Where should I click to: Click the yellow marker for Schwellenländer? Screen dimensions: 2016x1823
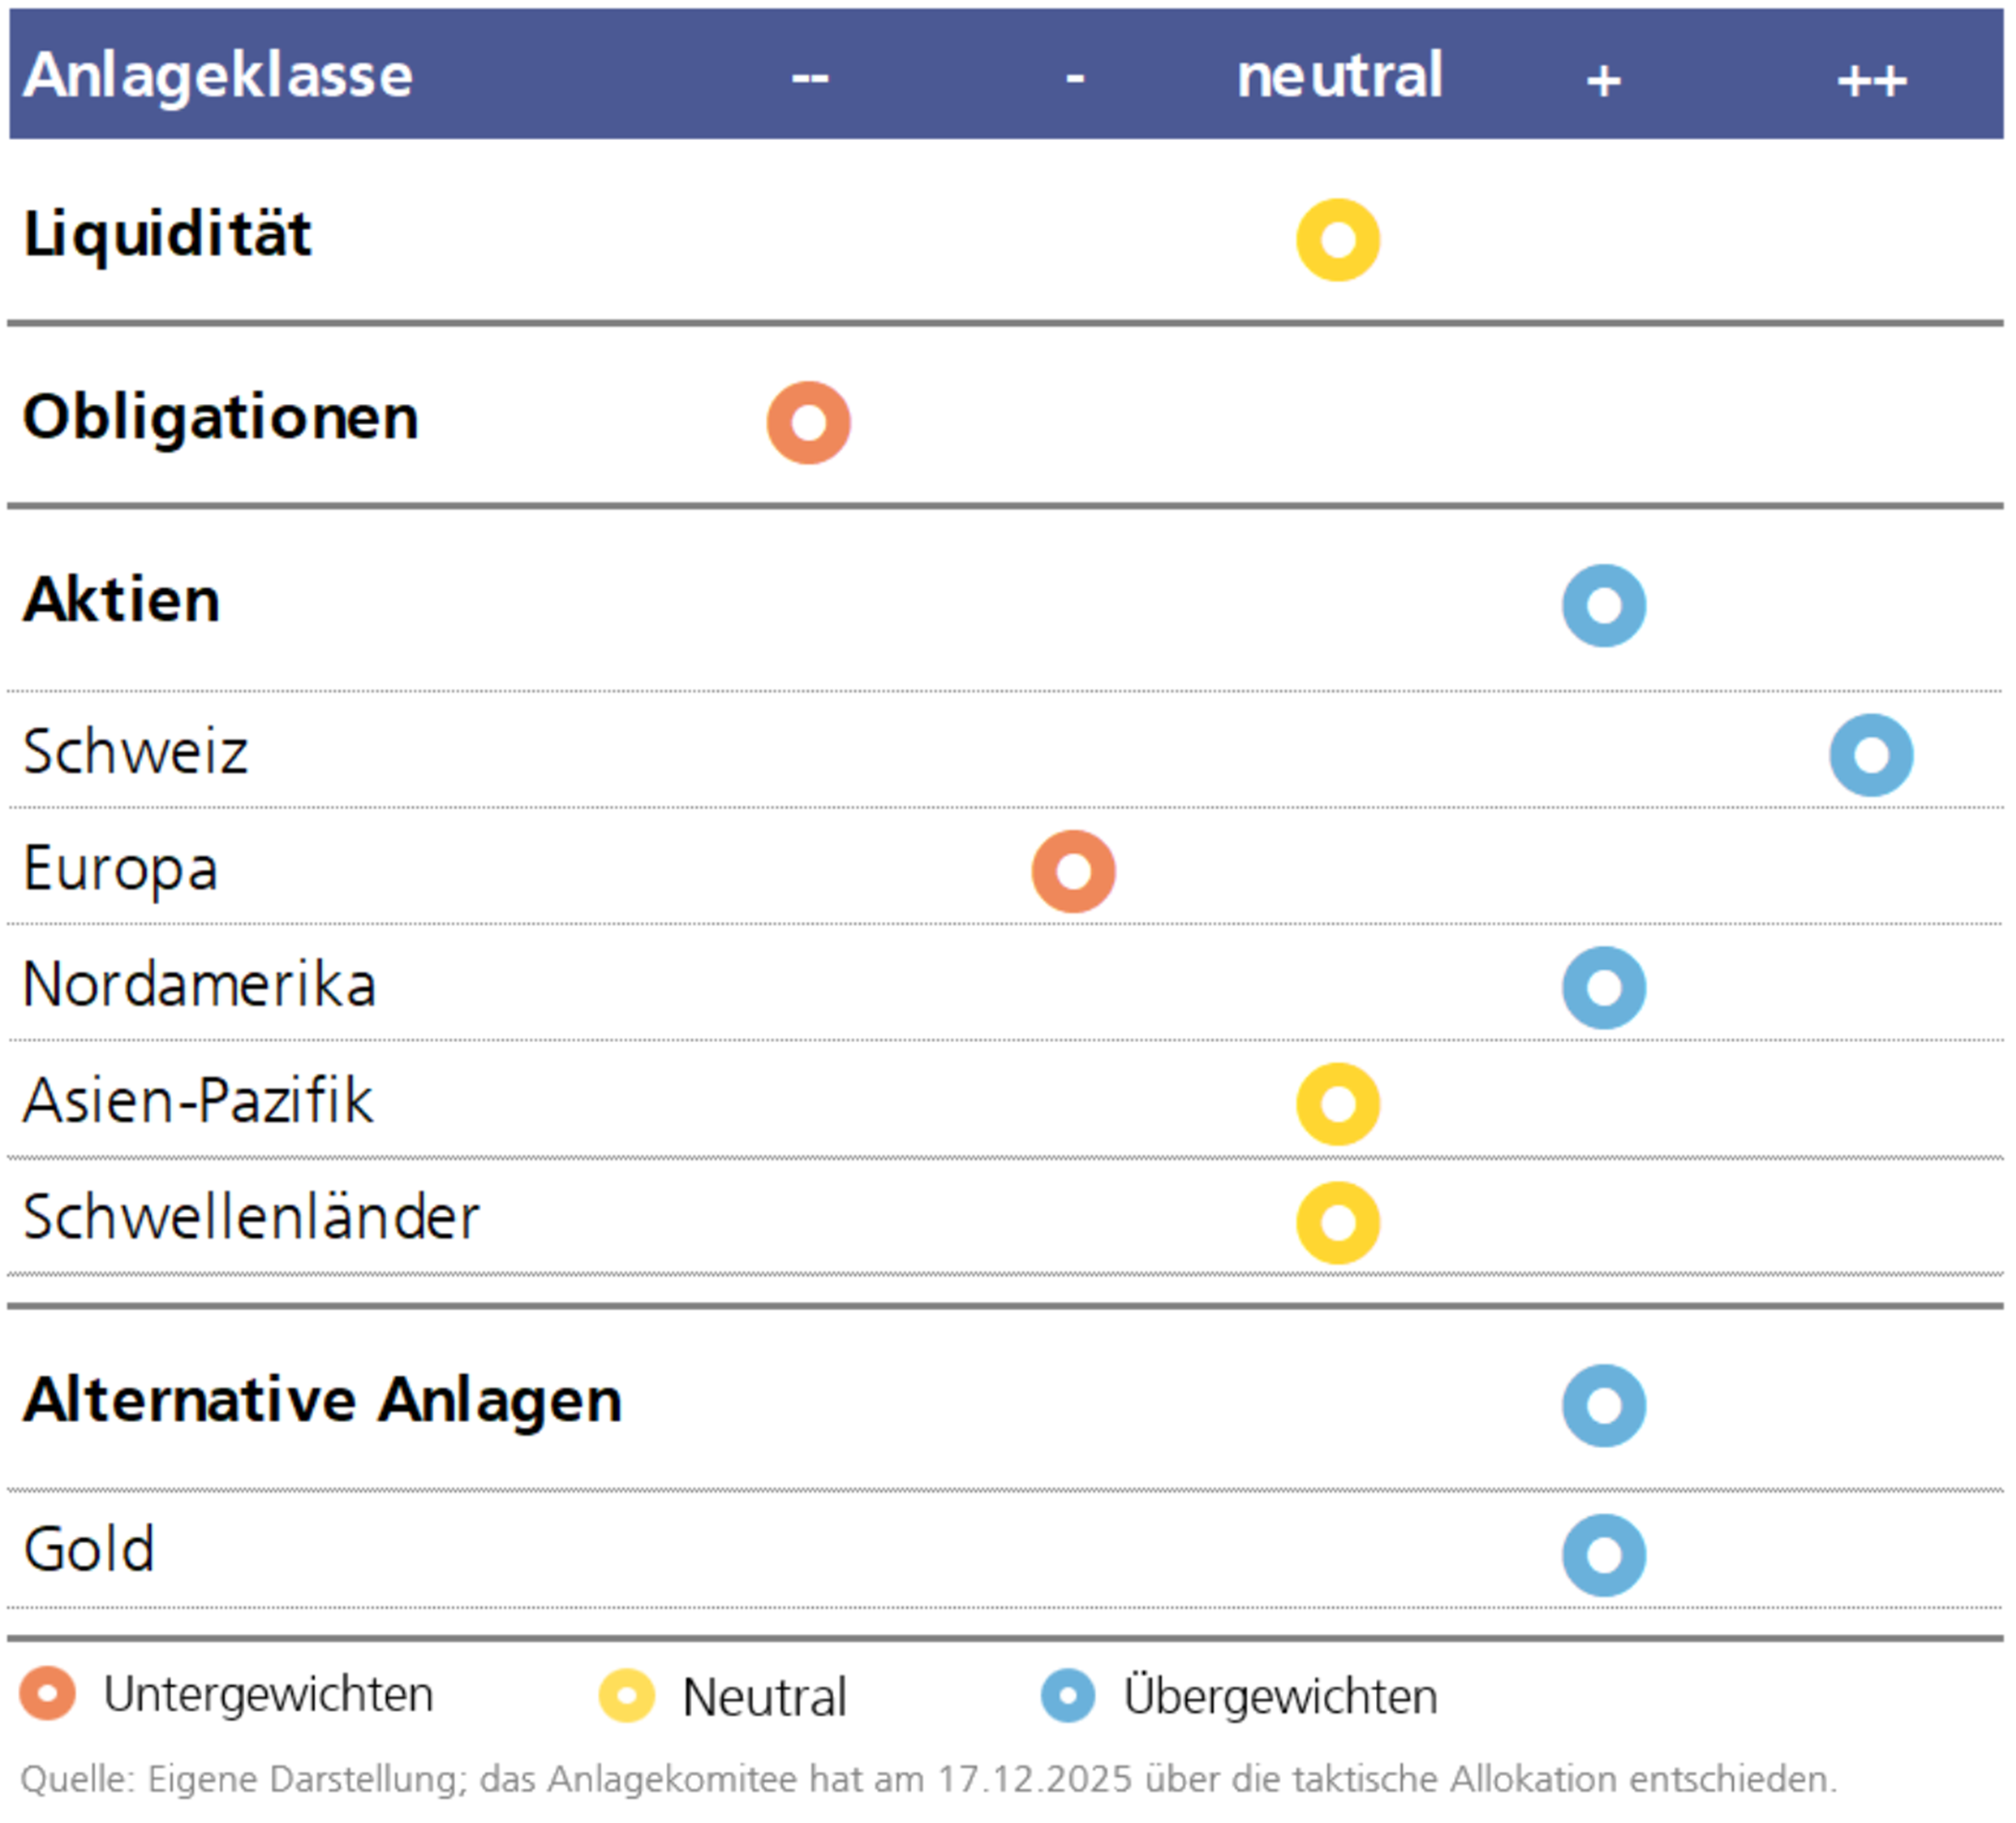(1338, 1222)
